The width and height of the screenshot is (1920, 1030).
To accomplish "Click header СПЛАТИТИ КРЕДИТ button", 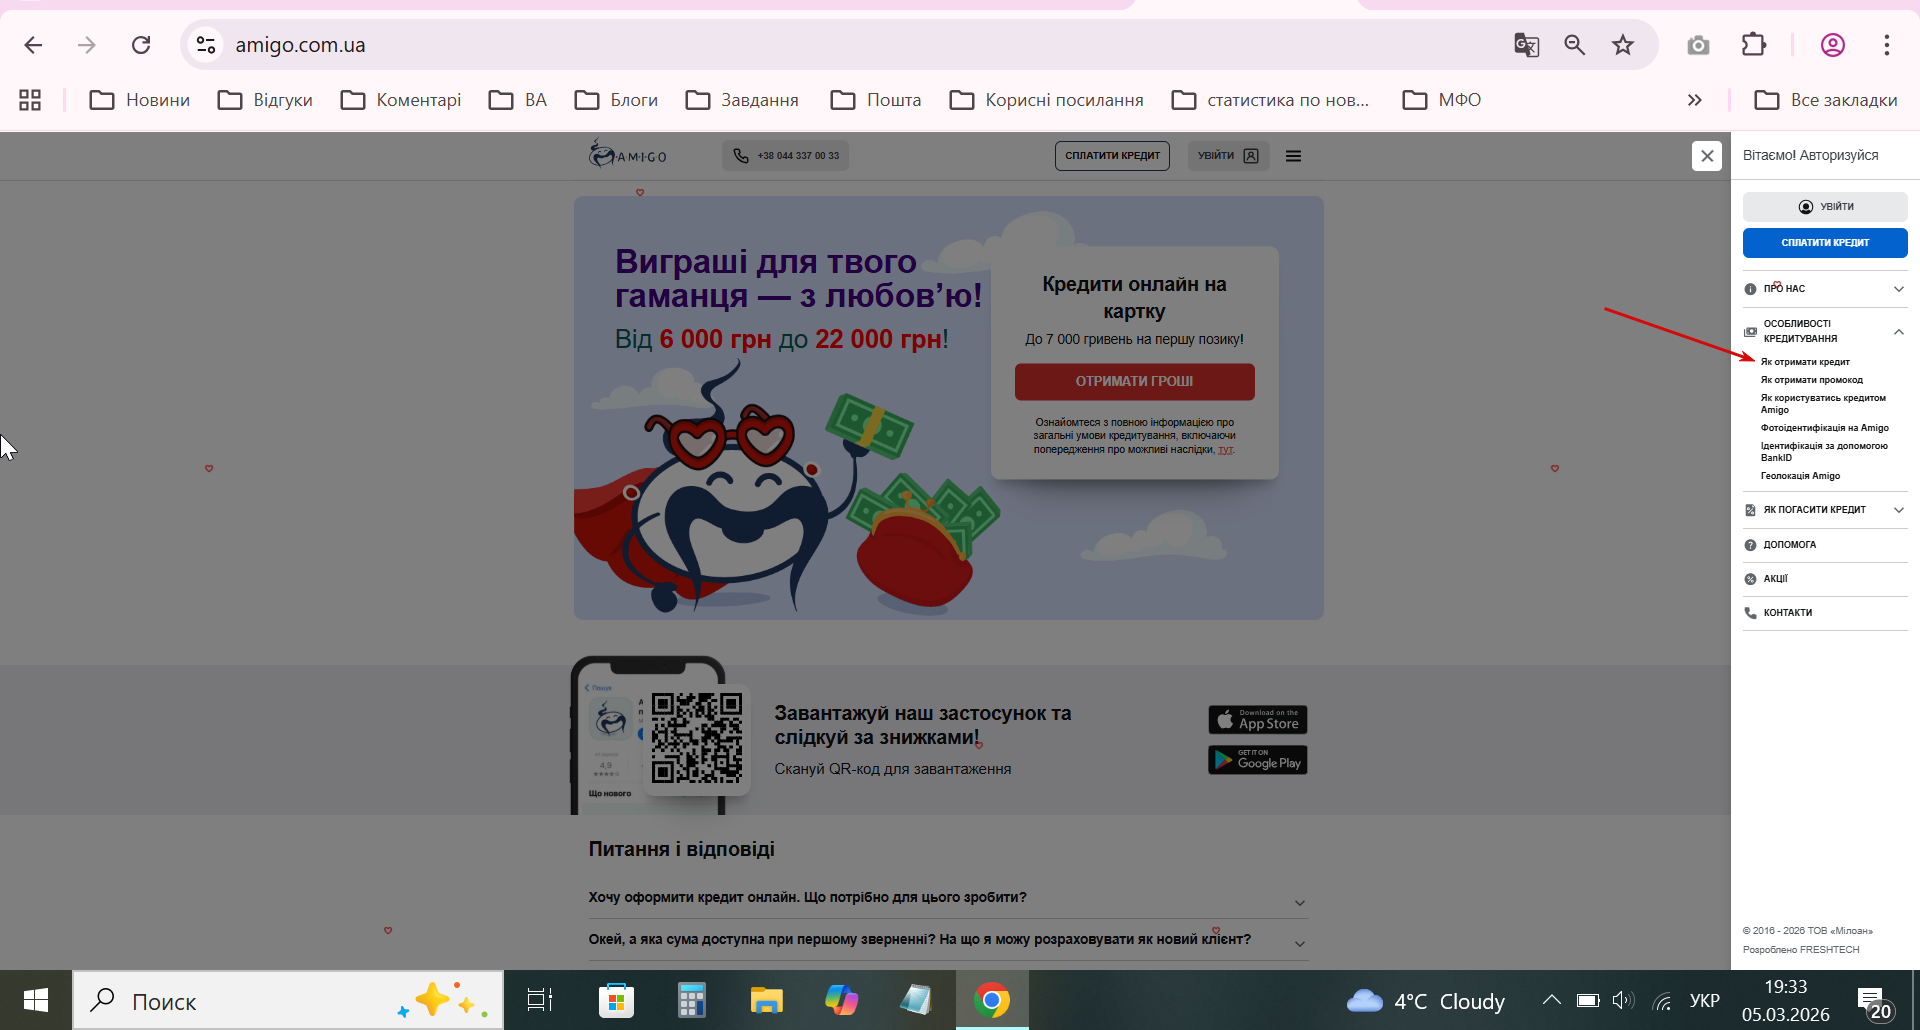I will click(x=1112, y=156).
